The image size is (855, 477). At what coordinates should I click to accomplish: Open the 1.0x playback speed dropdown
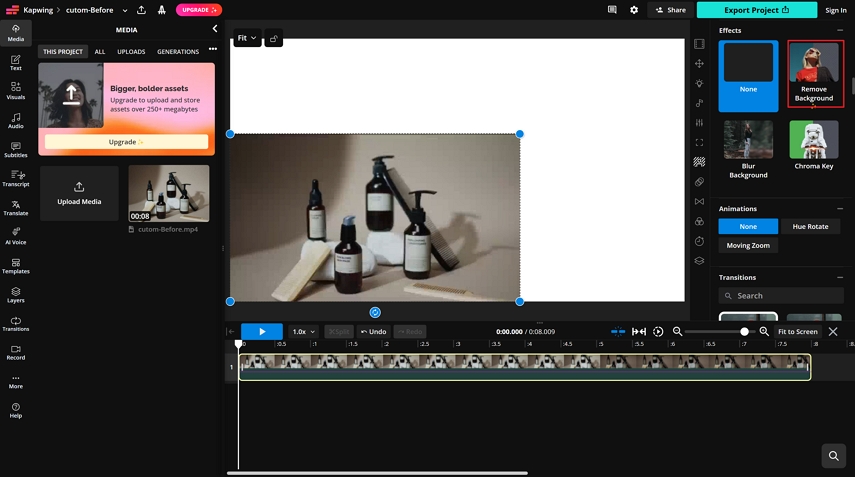(303, 331)
